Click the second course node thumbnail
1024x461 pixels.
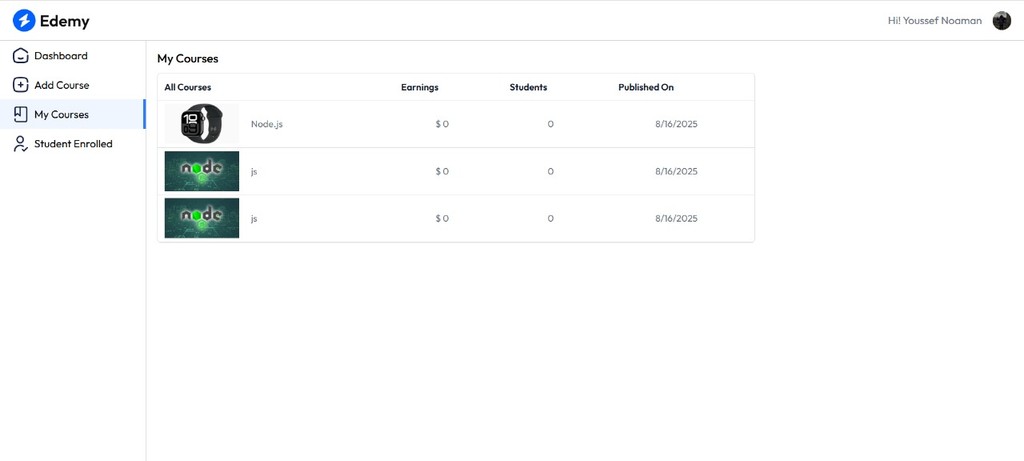pyautogui.click(x=202, y=171)
